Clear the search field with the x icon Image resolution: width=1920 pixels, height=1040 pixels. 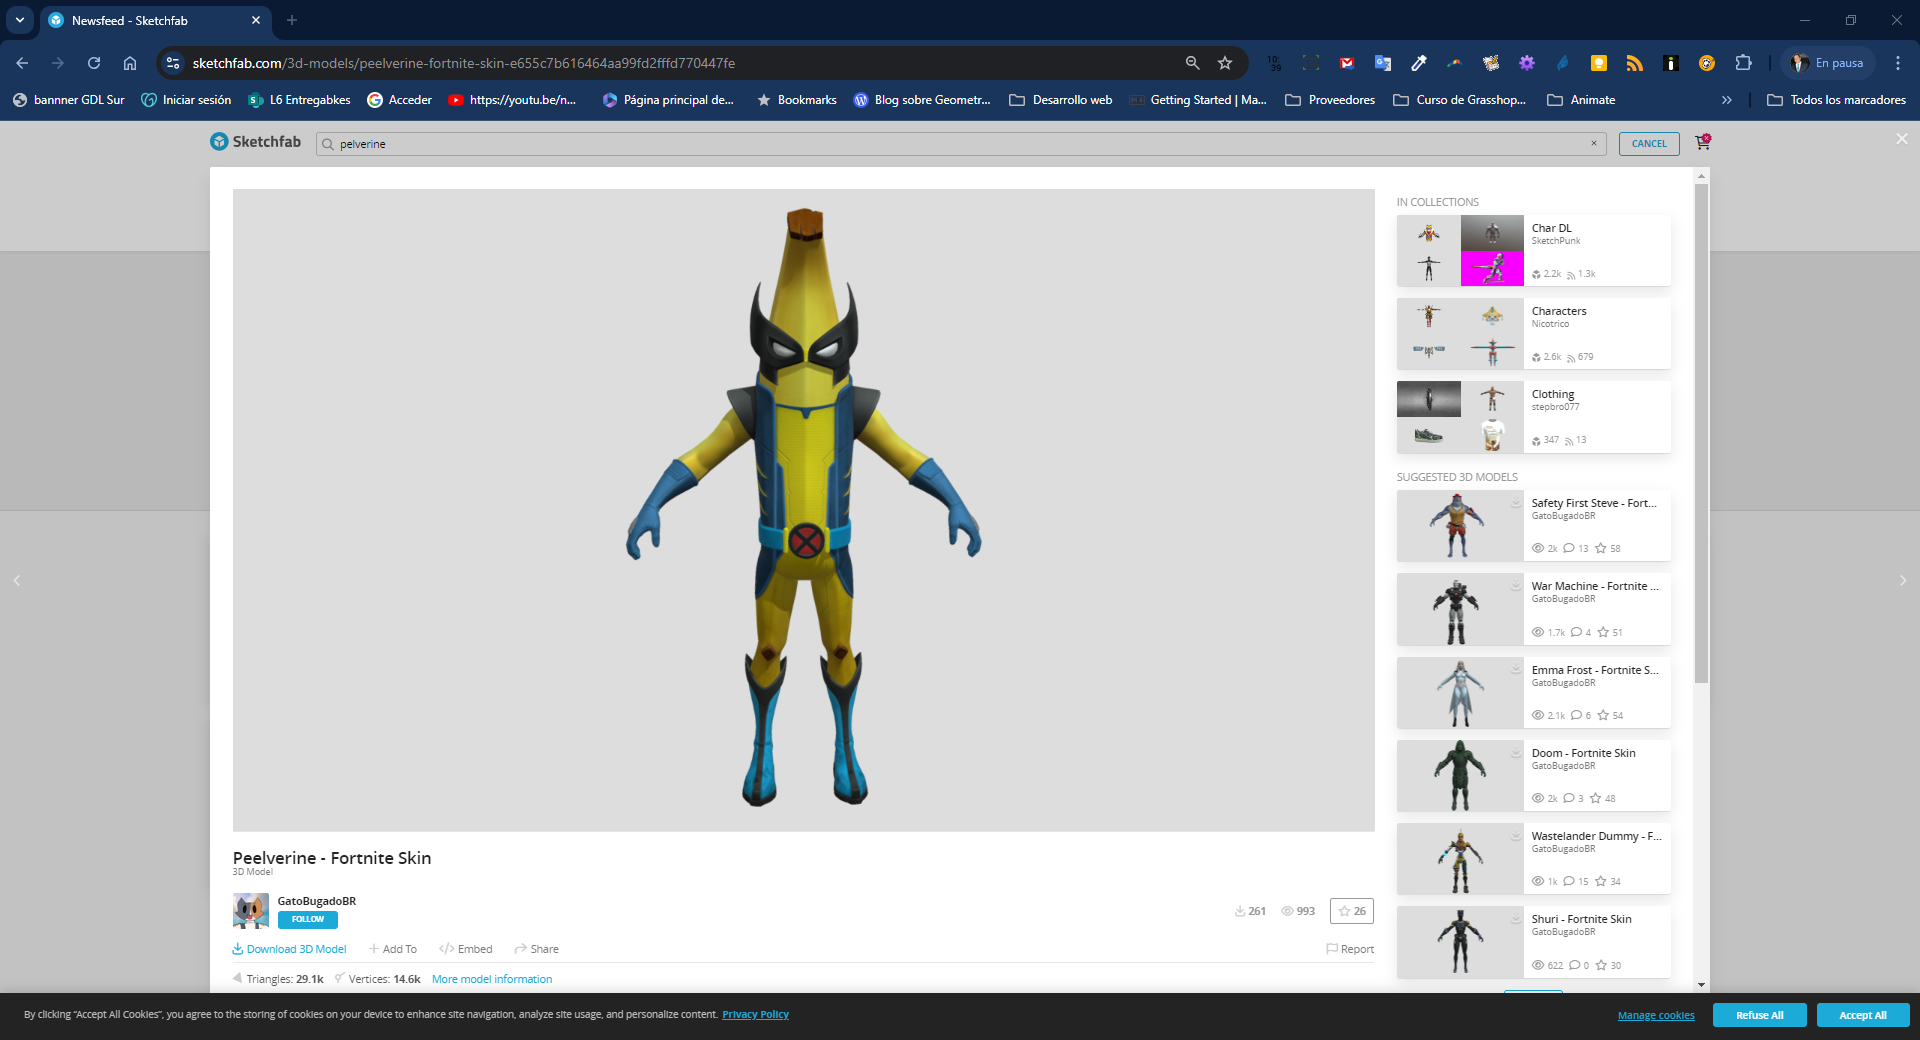click(1594, 143)
